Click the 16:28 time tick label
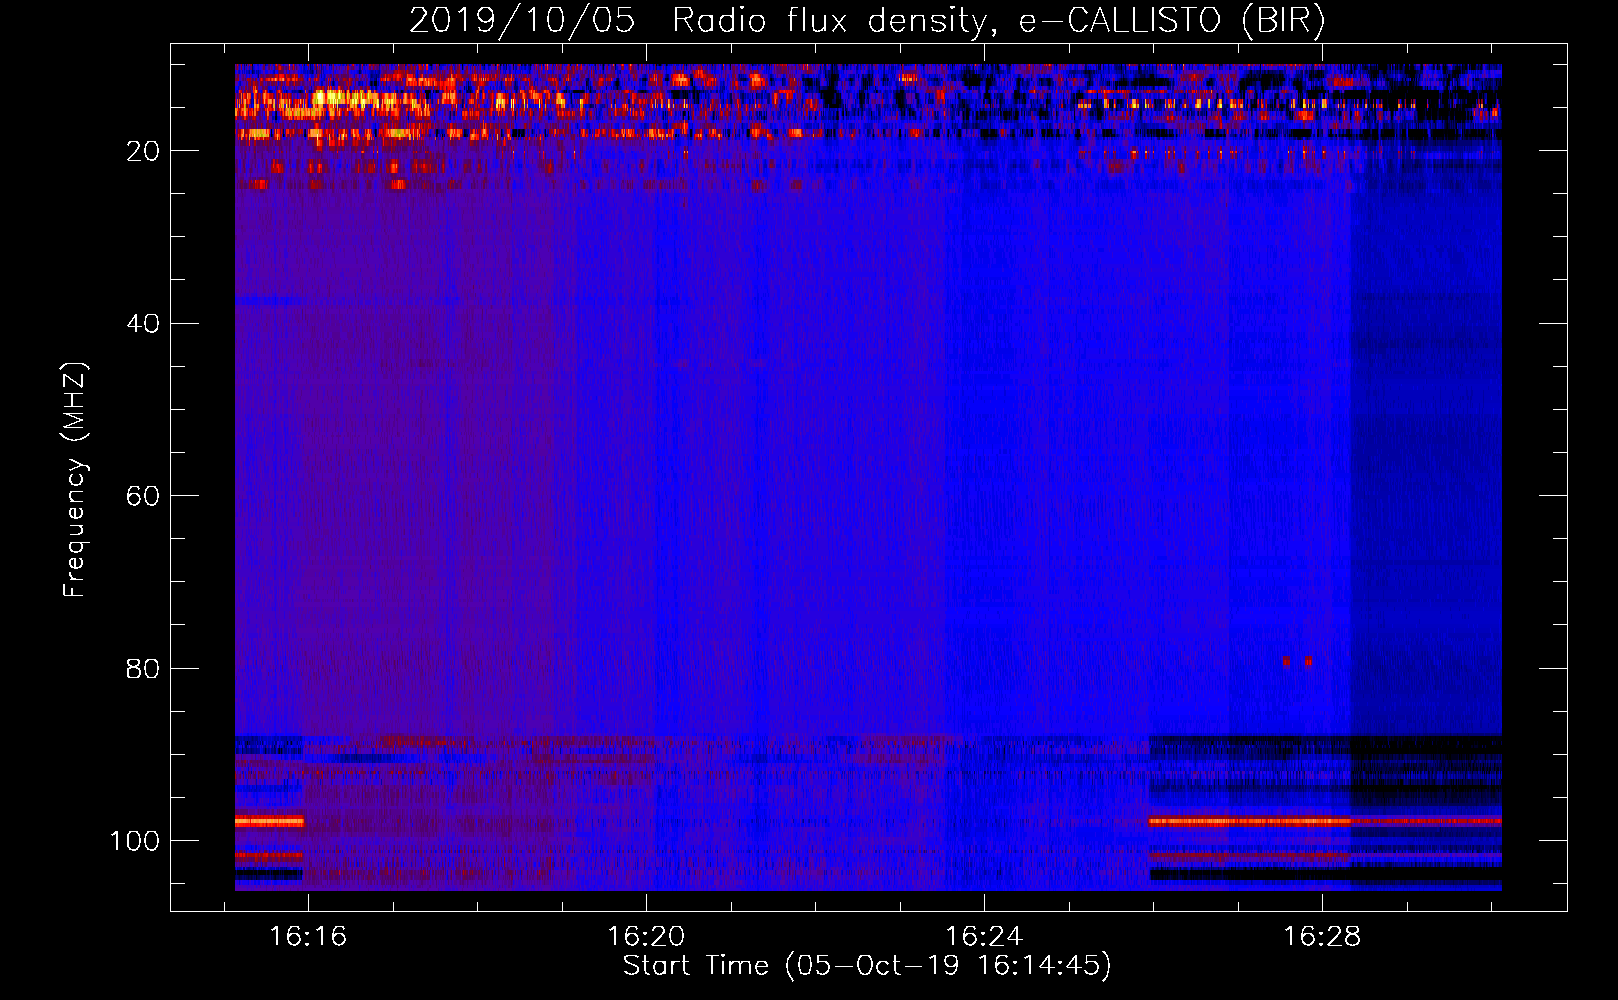This screenshot has height=1000, width=1618. (x=1322, y=936)
